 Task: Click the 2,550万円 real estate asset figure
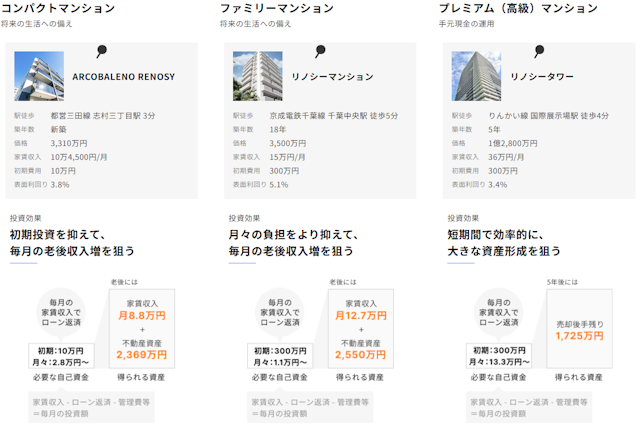click(x=360, y=355)
